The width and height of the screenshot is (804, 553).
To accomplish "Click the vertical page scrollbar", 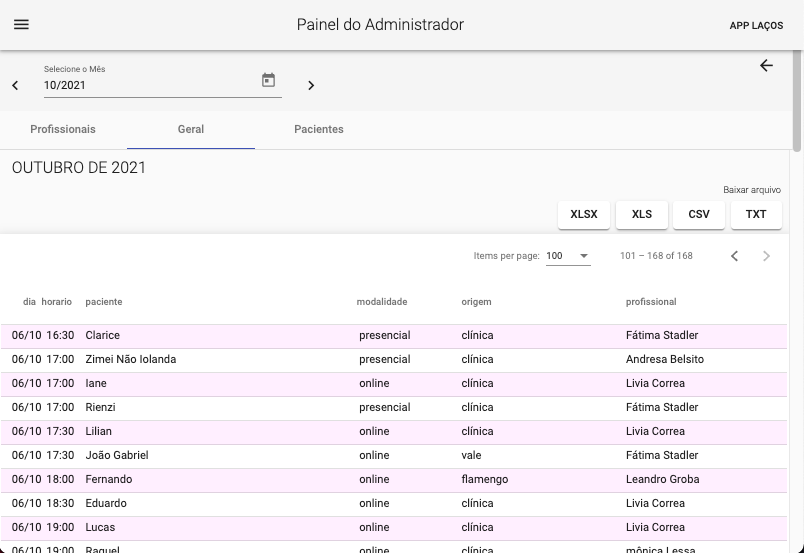I will [796, 101].
